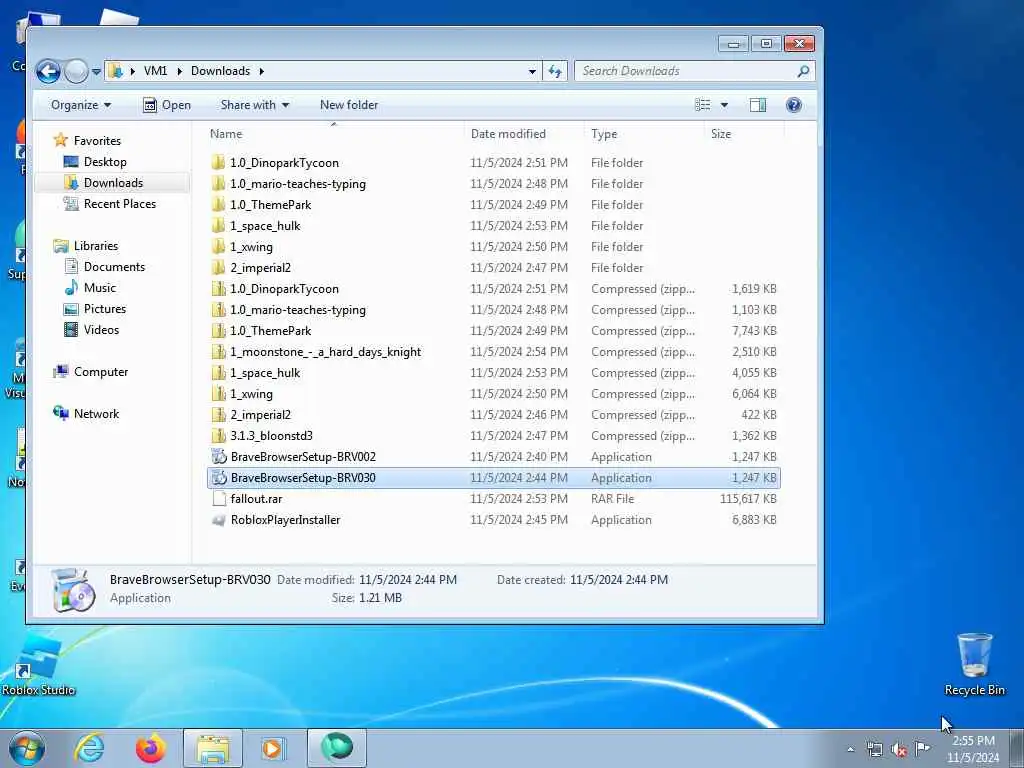Open Desktop in the navigation pane

tap(104, 162)
